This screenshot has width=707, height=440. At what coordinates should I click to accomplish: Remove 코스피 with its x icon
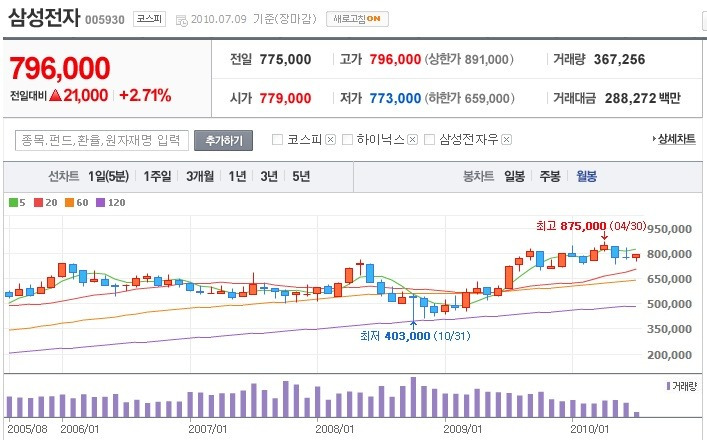[331, 140]
